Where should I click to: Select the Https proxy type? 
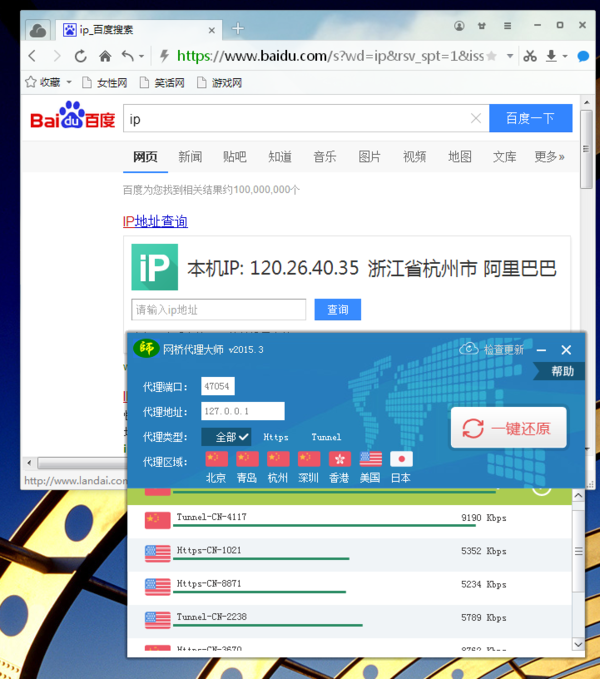pos(276,437)
